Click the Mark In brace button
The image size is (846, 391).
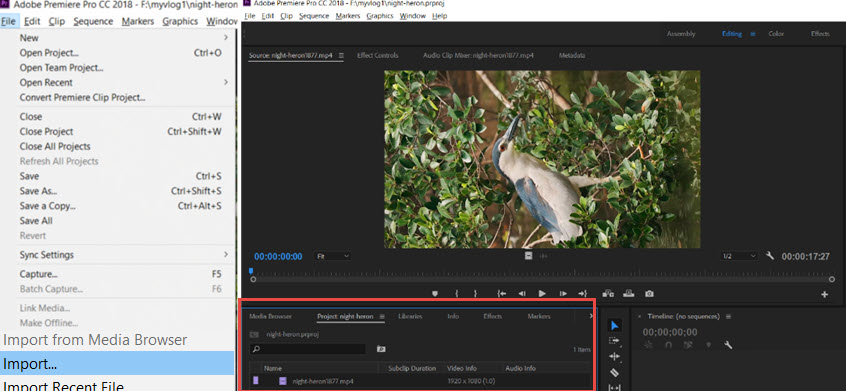coord(456,294)
